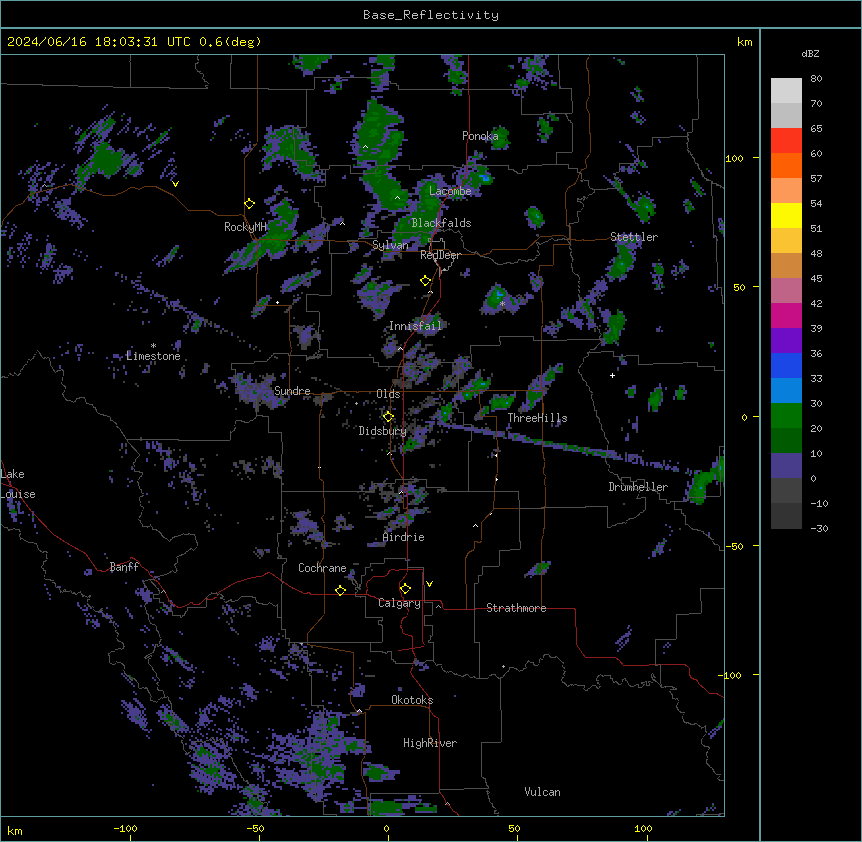Click the yellow diamond marker below Cochrane
Screen dimensions: 862x842
tap(340, 590)
